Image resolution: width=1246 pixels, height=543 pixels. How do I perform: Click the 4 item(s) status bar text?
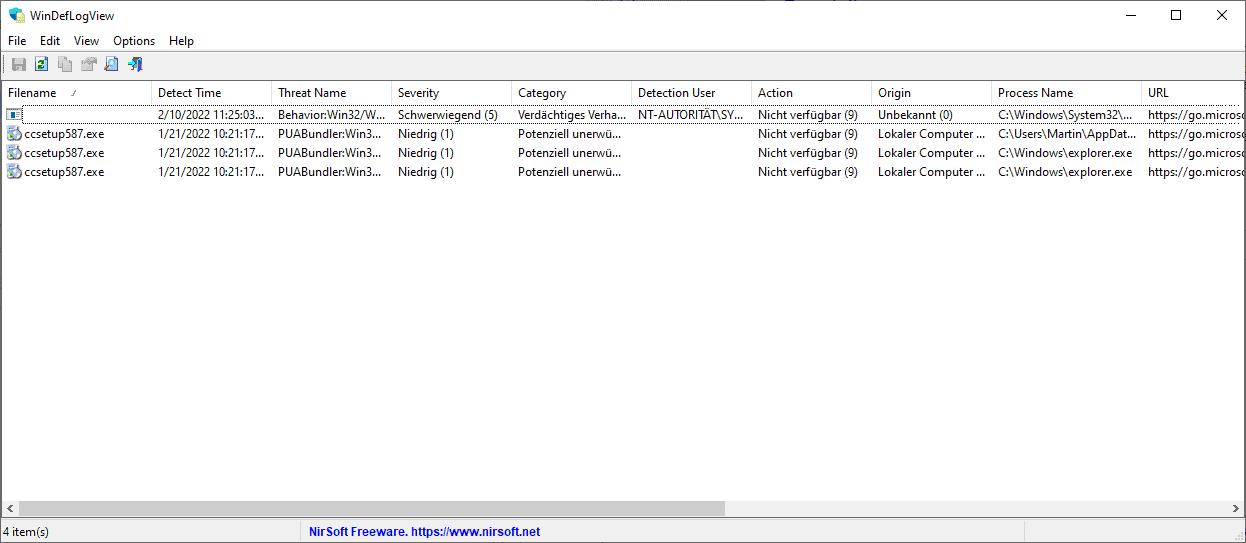pos(26,532)
